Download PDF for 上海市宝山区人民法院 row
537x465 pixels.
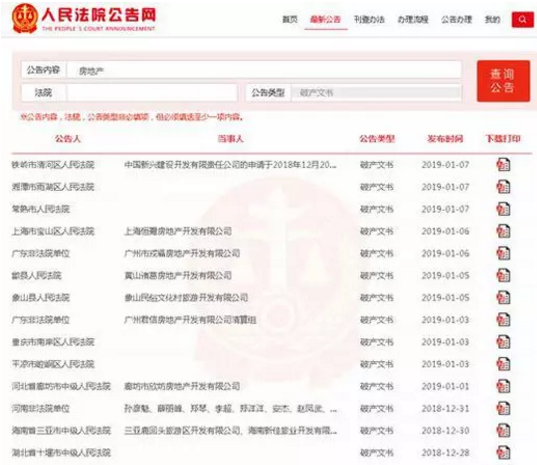pos(503,231)
